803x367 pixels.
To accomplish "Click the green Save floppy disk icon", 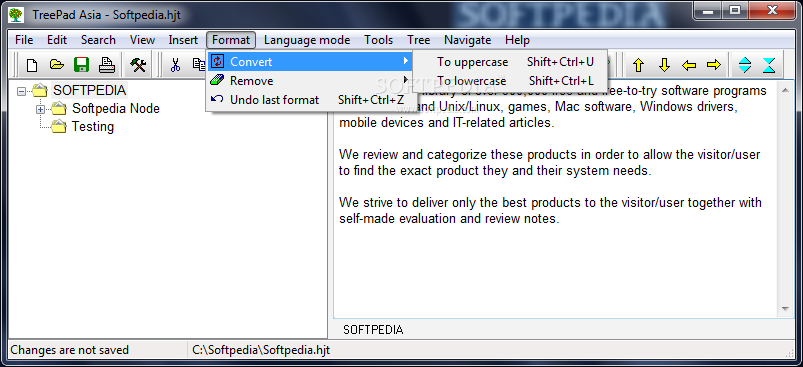I will click(x=81, y=65).
